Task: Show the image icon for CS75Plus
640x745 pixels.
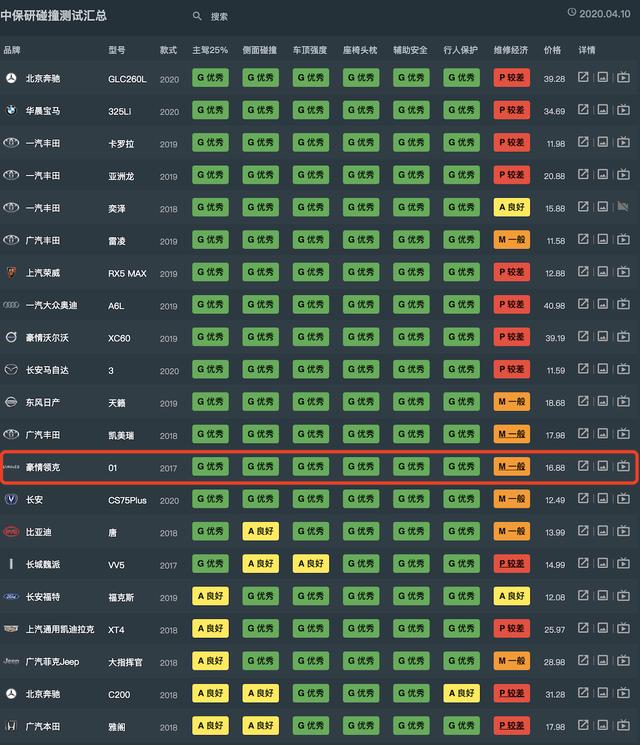Action: (602, 498)
